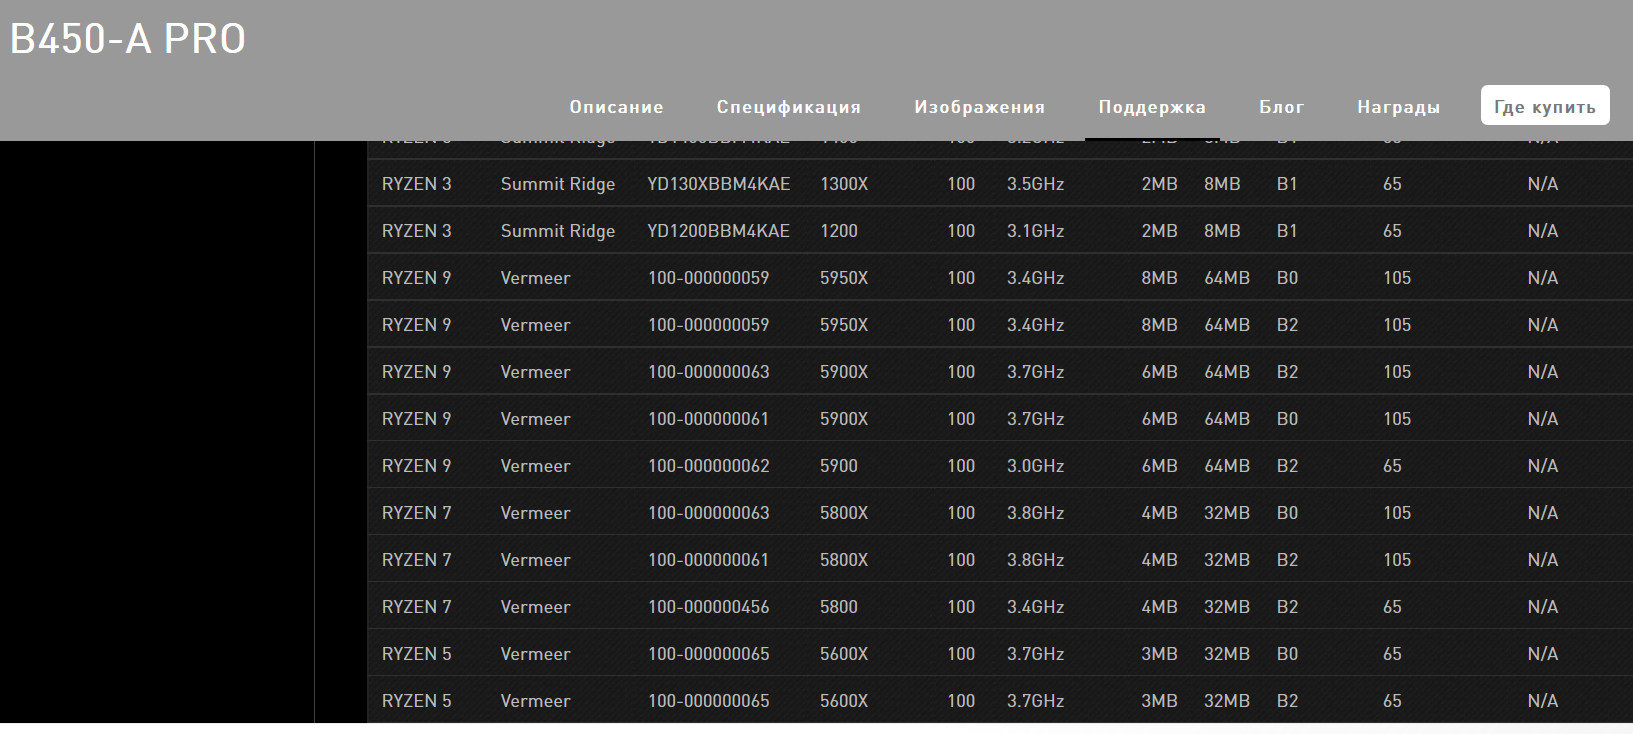
Task: Click 5600X model in the B0 row
Action: (x=844, y=654)
